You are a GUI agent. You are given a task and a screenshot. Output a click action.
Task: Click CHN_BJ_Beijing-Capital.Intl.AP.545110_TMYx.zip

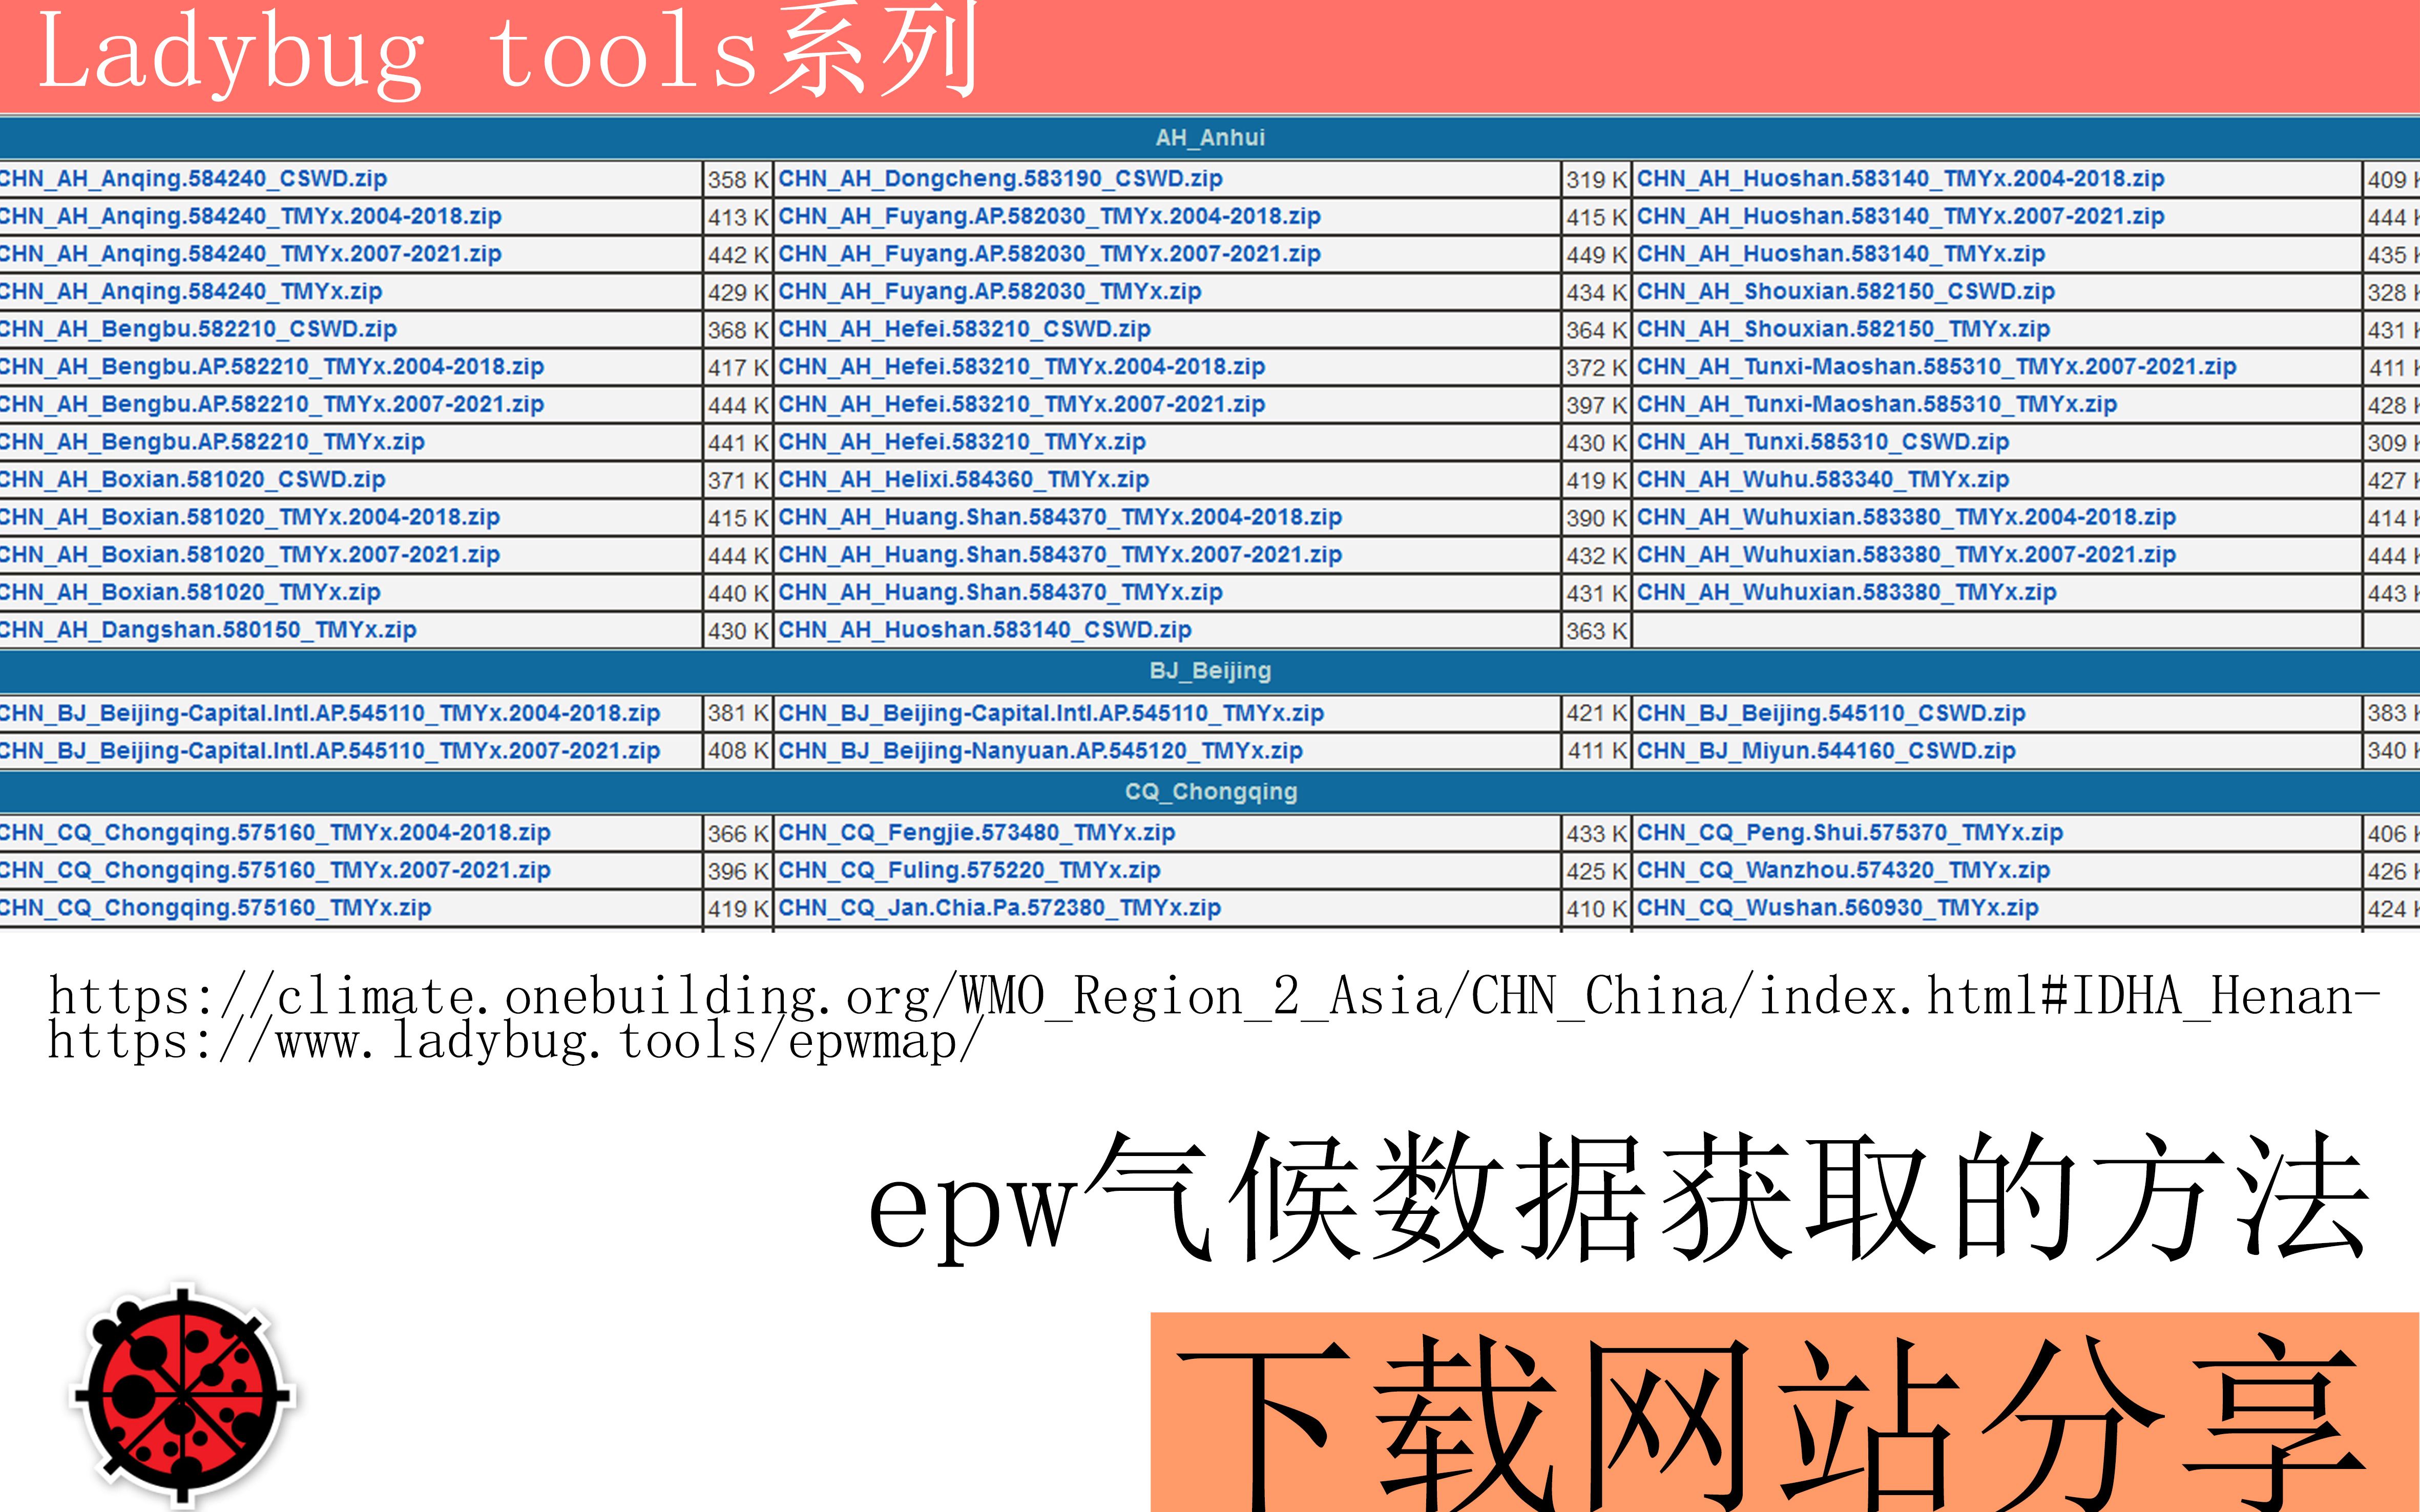[1052, 713]
